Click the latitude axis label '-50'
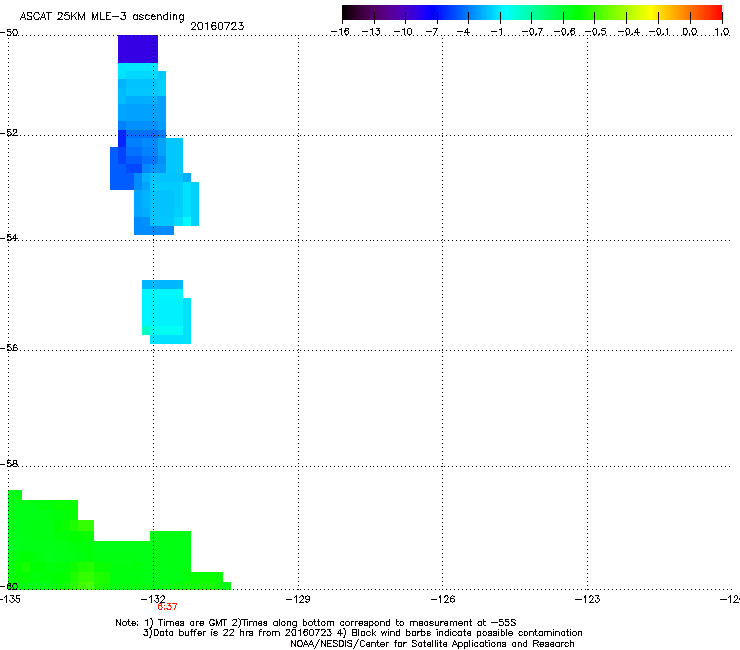Image resolution: width=740 pixels, height=650 pixels. click(x=9, y=33)
